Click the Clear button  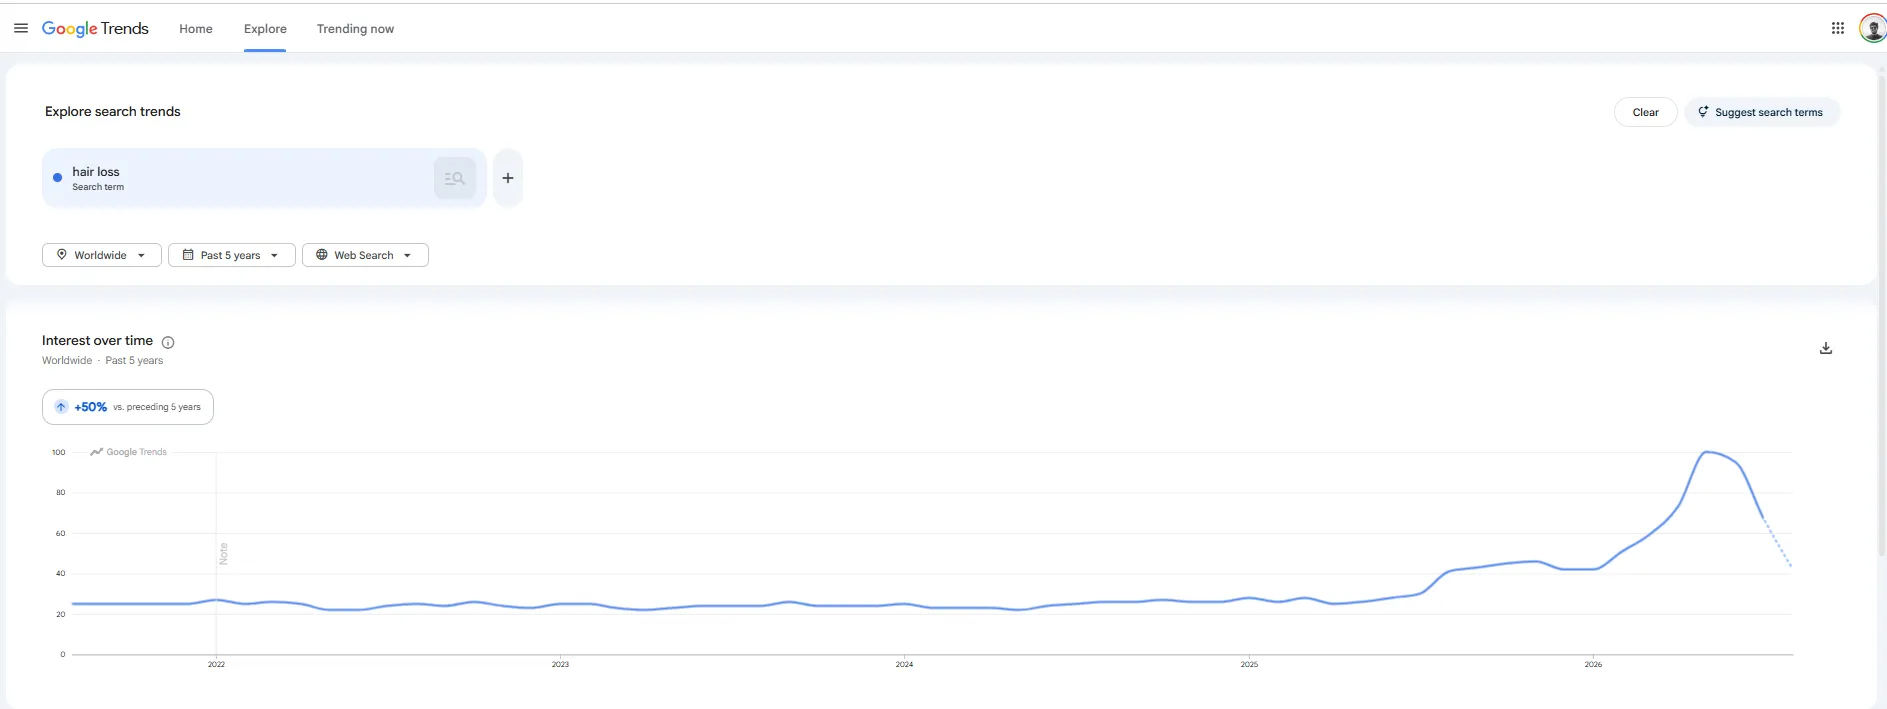pos(1645,112)
